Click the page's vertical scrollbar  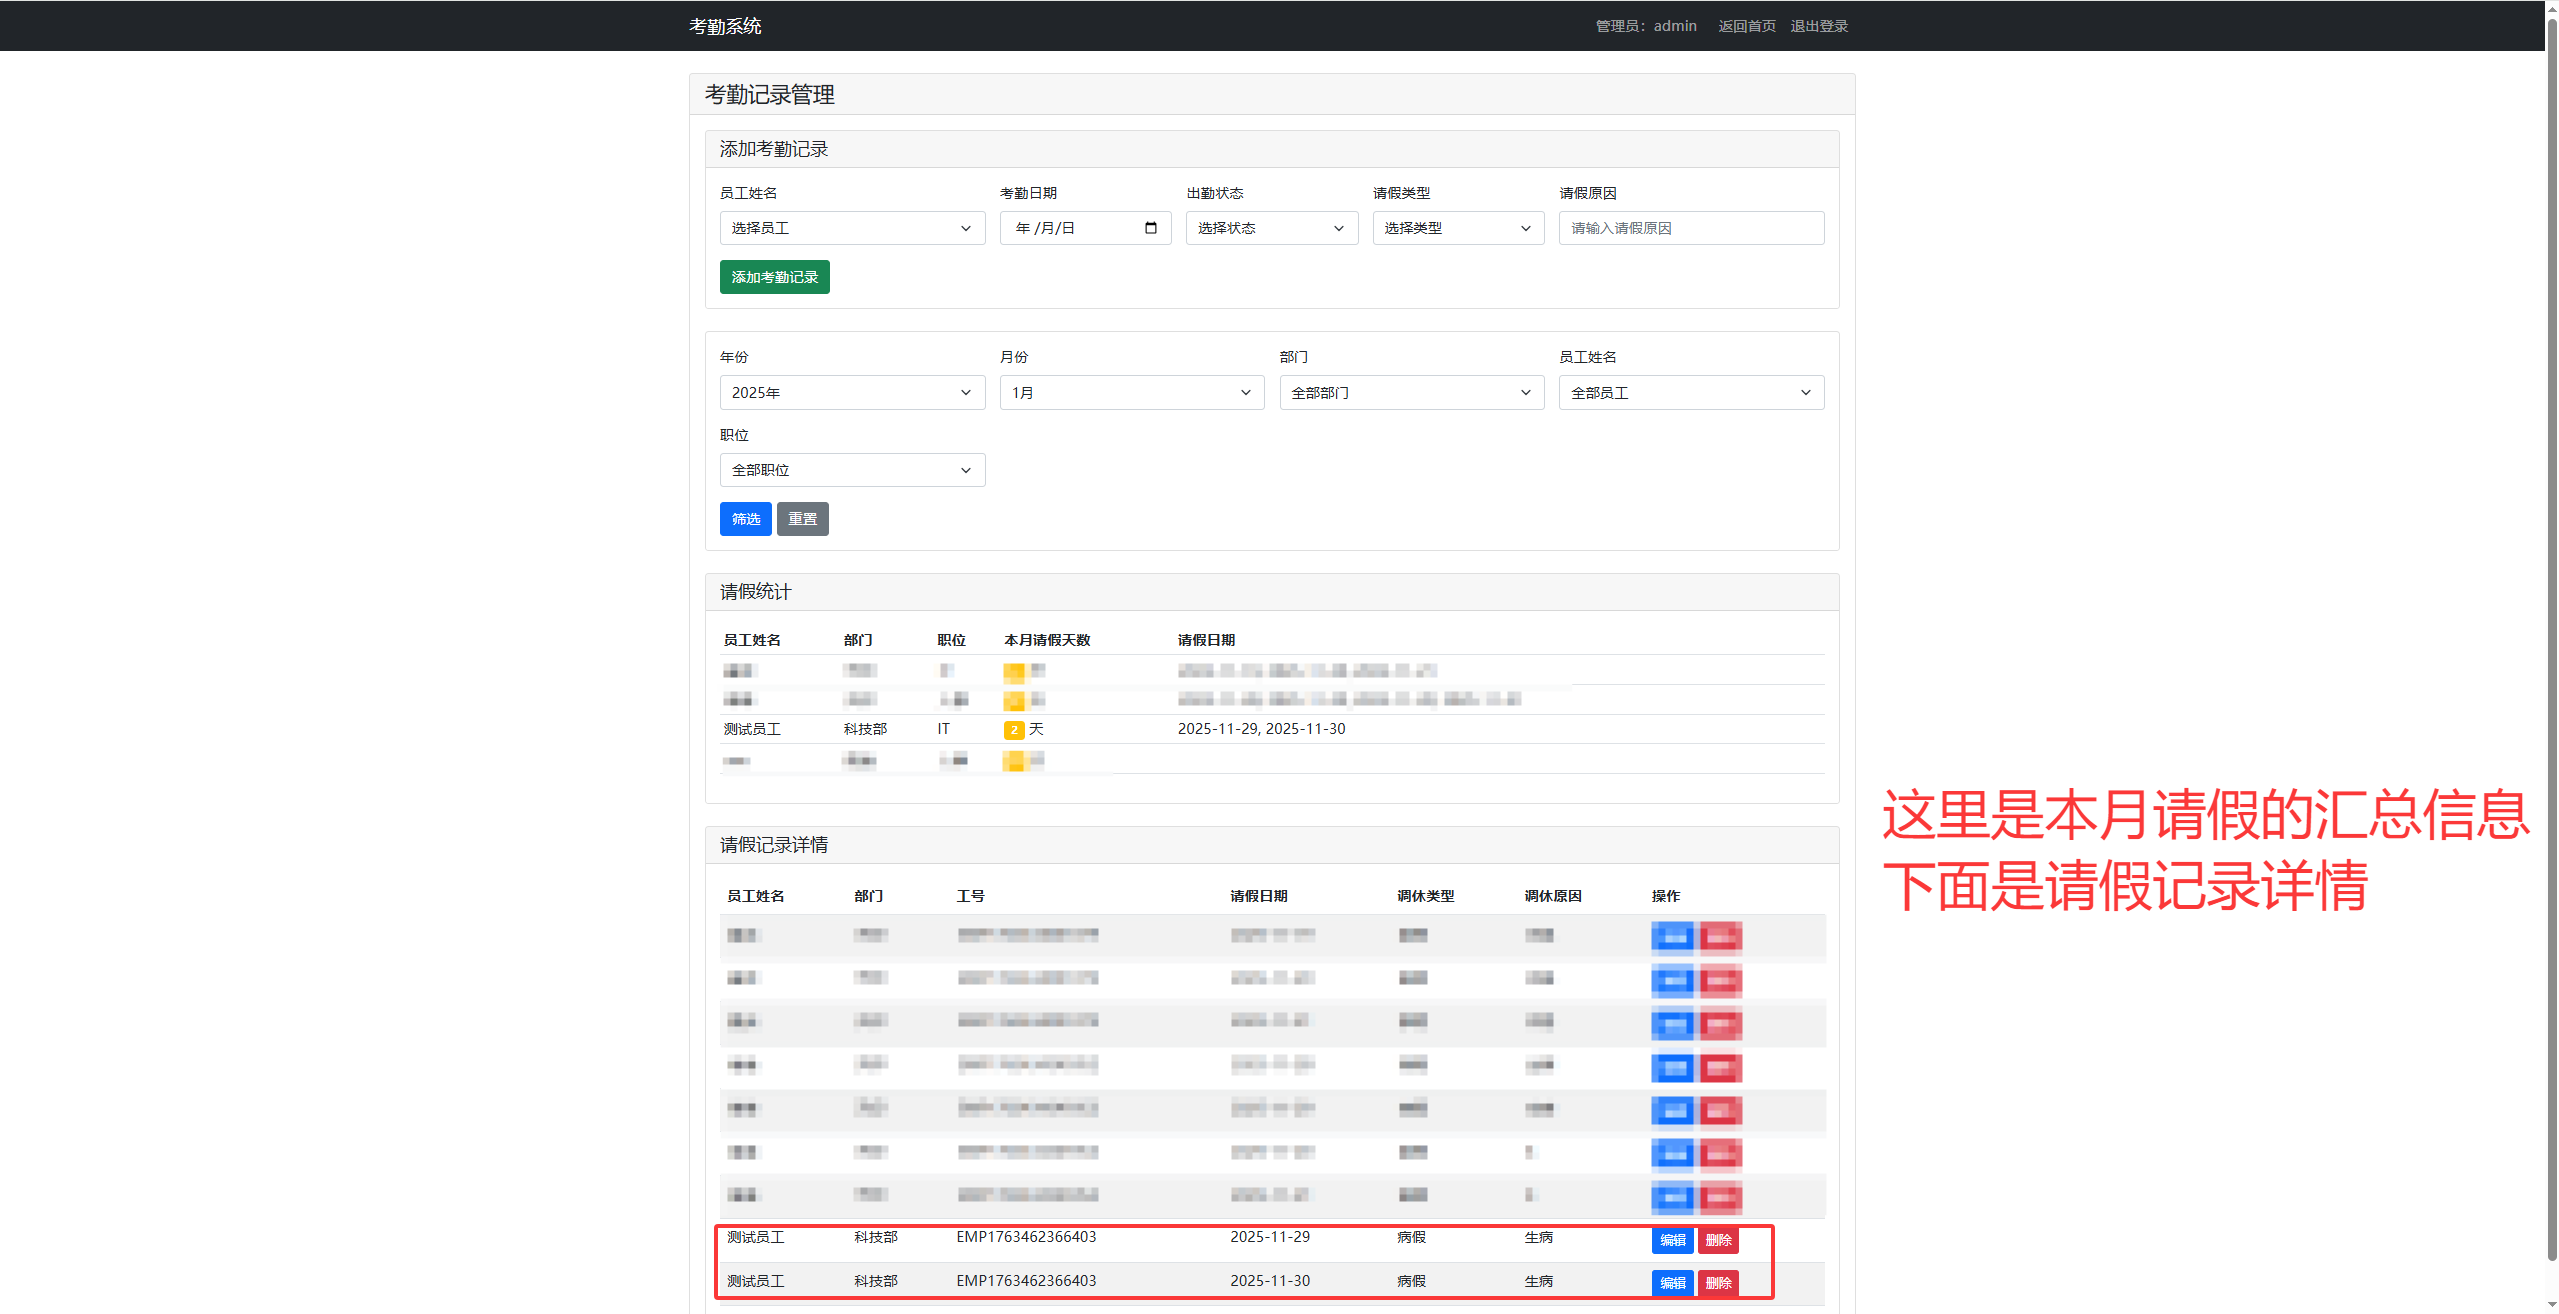pos(2551,640)
